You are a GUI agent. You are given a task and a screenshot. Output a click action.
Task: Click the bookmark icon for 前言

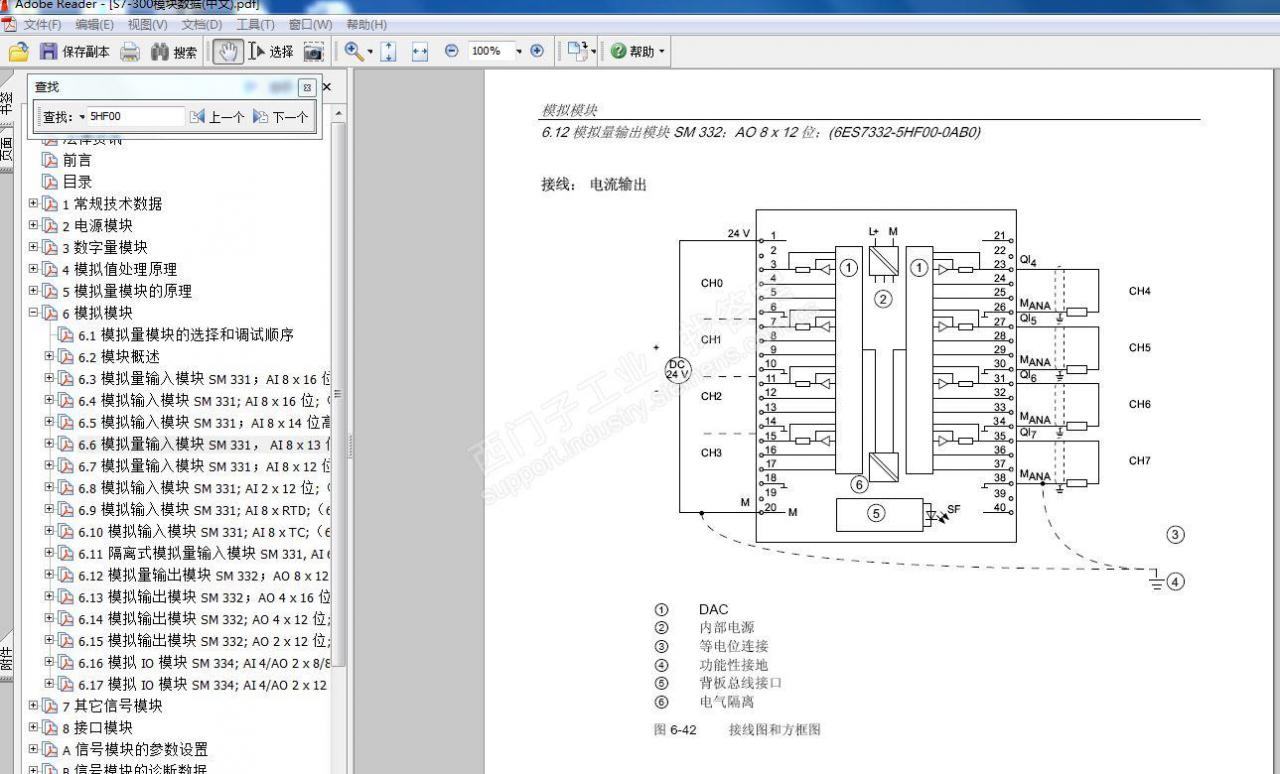click(49, 160)
